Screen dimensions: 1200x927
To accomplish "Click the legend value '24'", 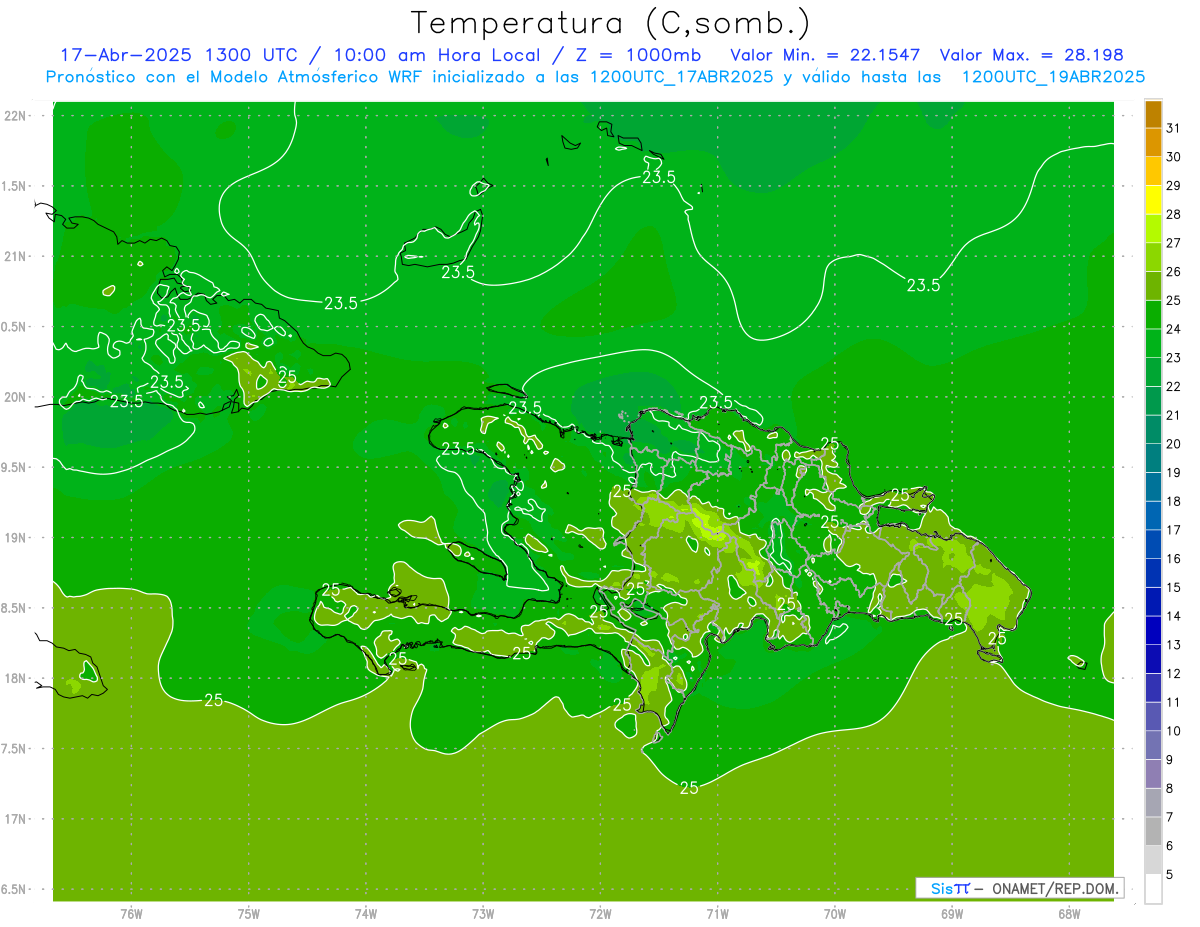I will point(1174,329).
